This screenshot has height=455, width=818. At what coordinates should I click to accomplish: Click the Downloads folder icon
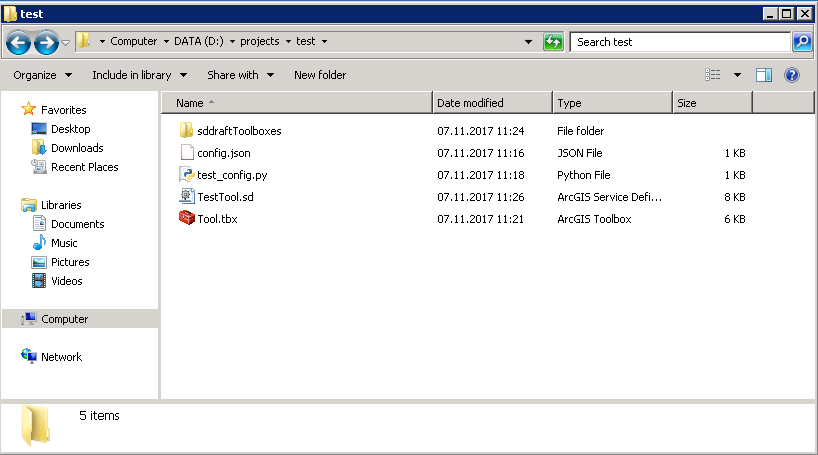point(39,147)
